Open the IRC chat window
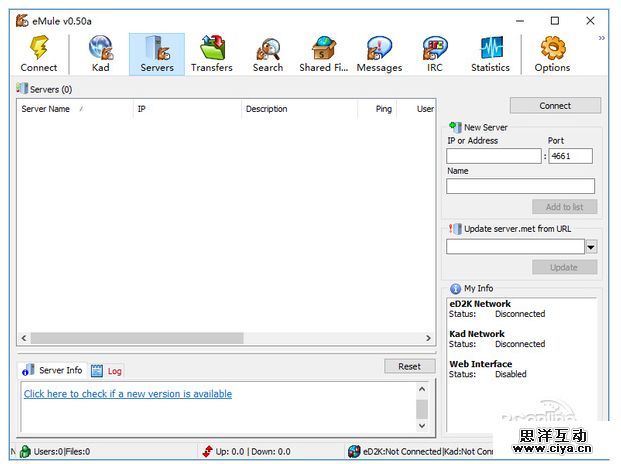 click(x=434, y=48)
